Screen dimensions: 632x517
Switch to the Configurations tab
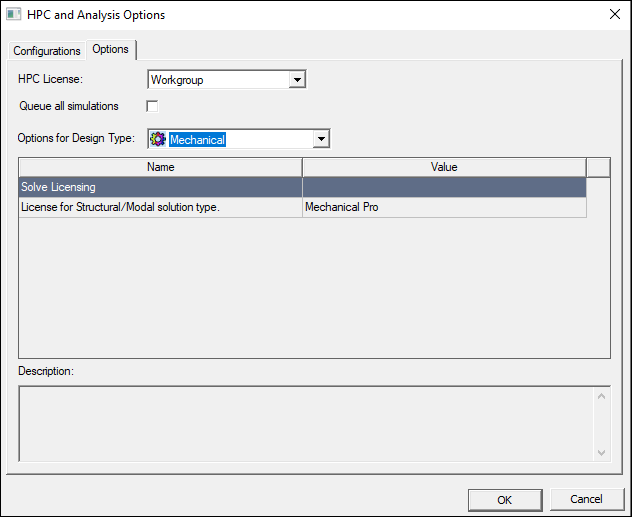[46, 51]
